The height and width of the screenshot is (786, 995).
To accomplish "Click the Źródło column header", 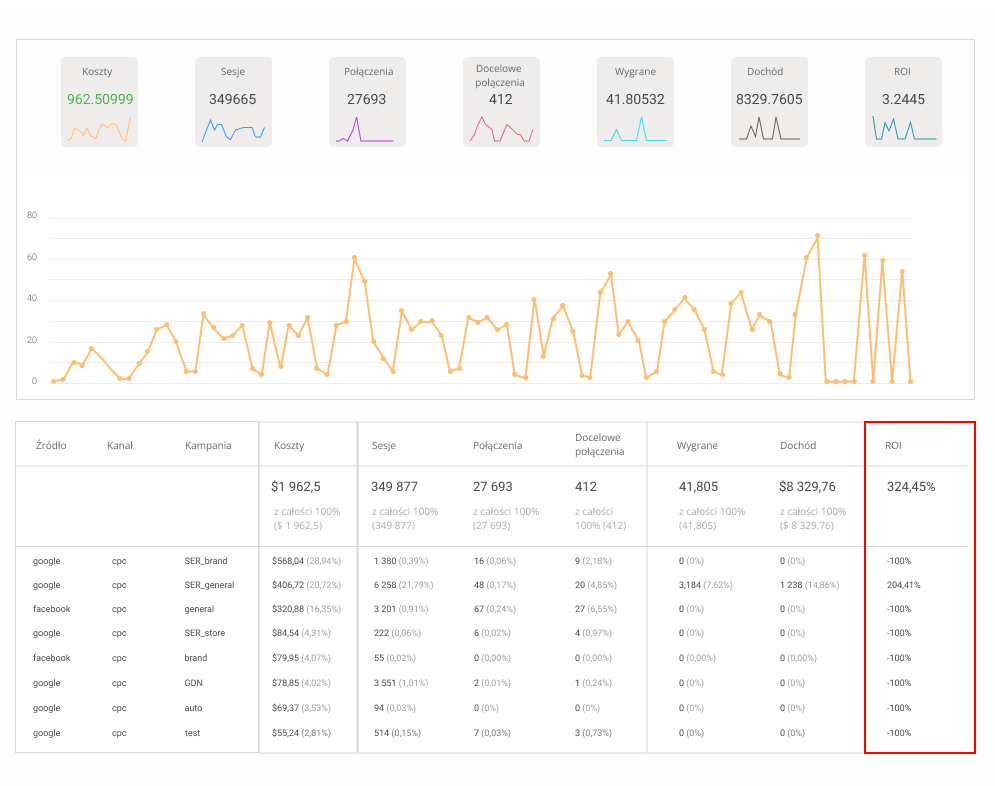I will (51, 445).
